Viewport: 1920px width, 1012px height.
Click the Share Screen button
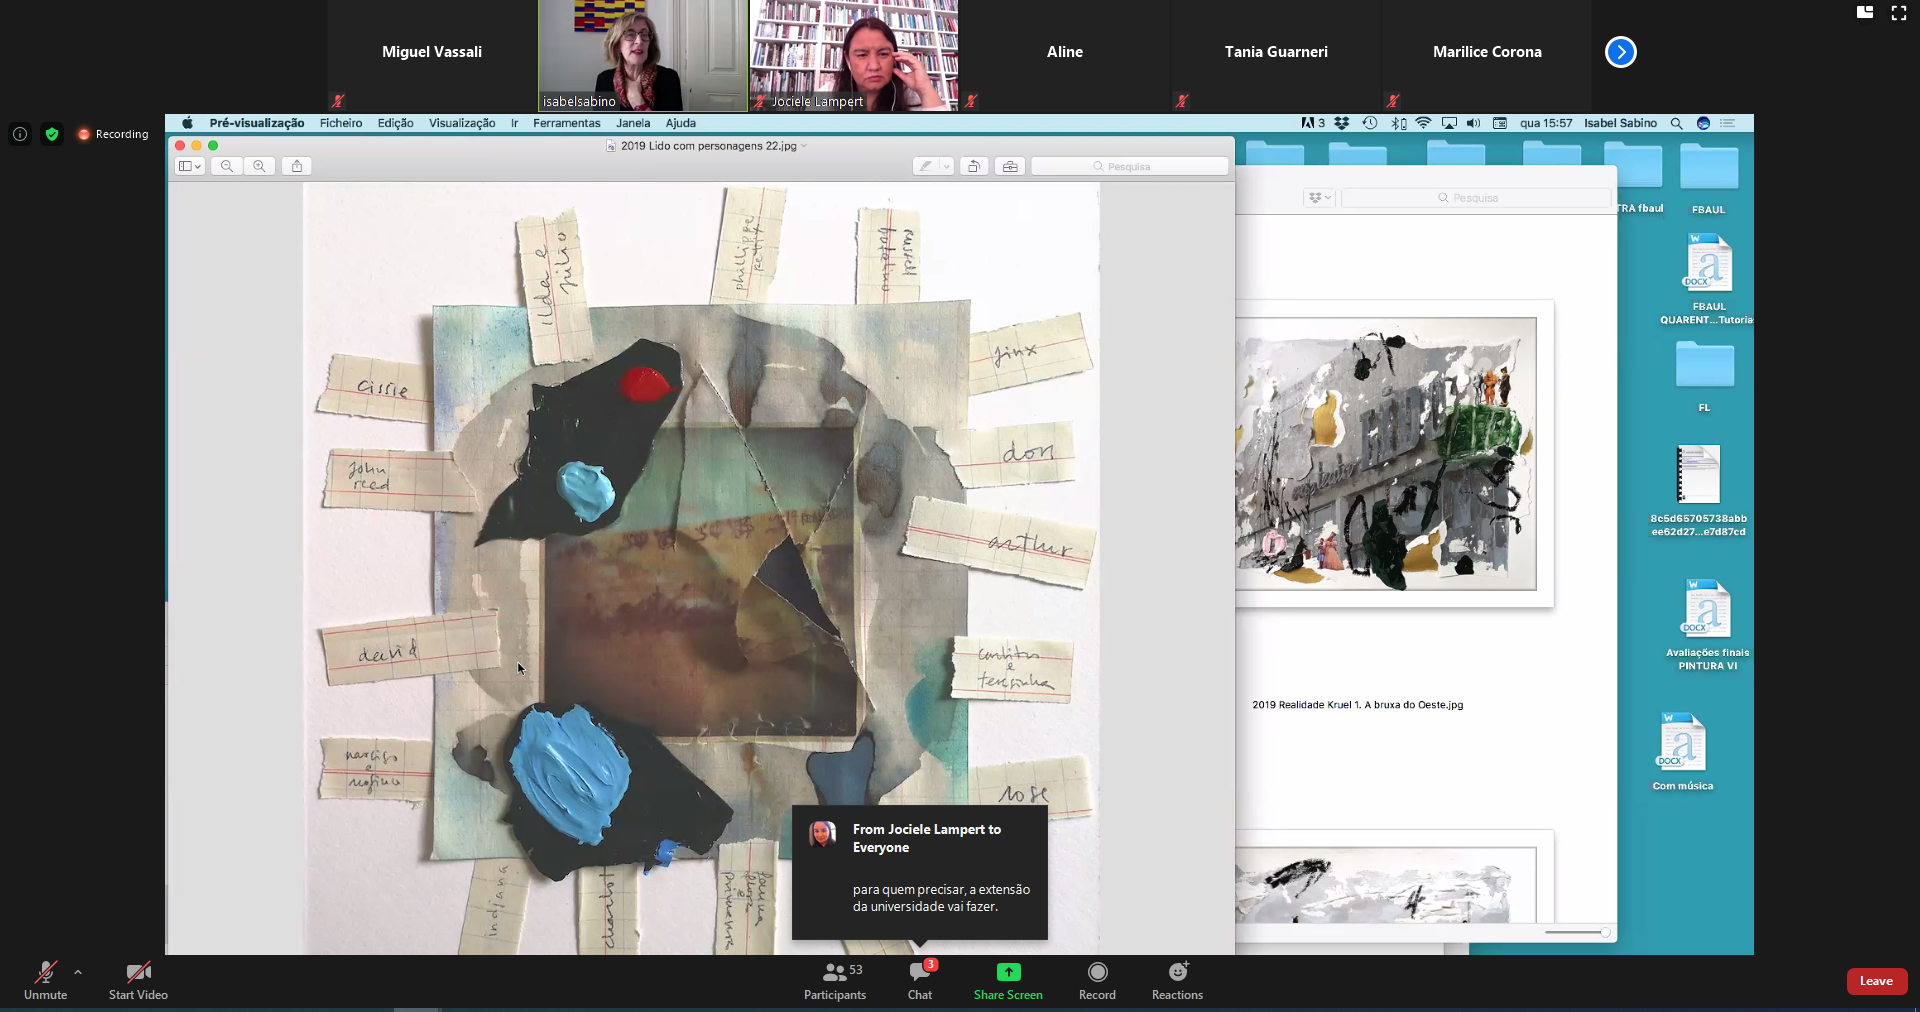tap(1008, 980)
